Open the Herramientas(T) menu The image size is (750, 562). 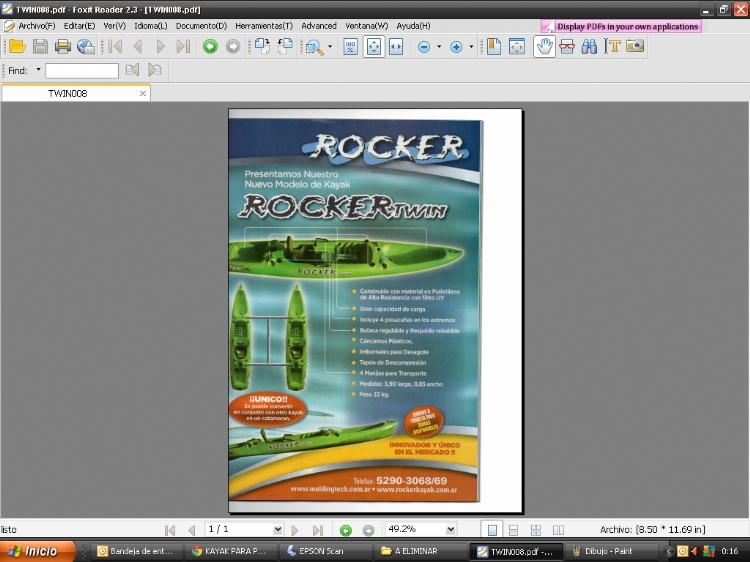(264, 26)
